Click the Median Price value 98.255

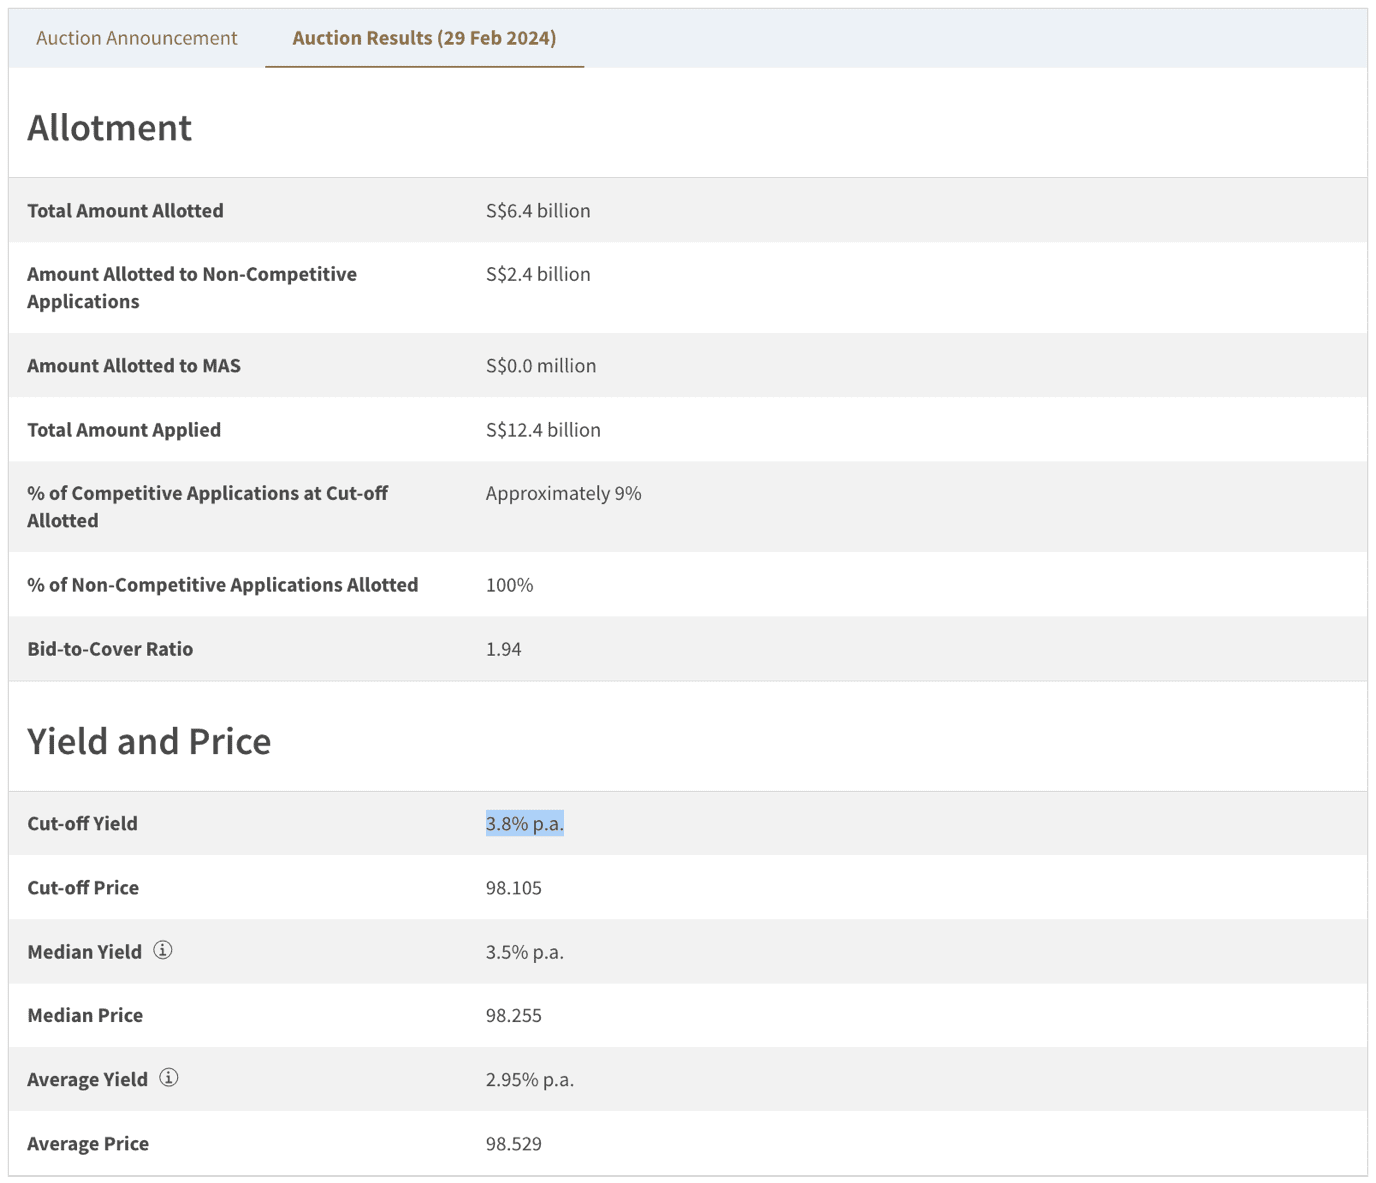514,1016
